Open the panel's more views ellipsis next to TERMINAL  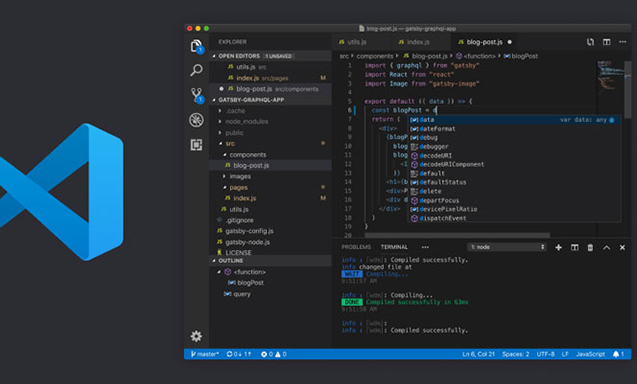pyautogui.click(x=425, y=247)
